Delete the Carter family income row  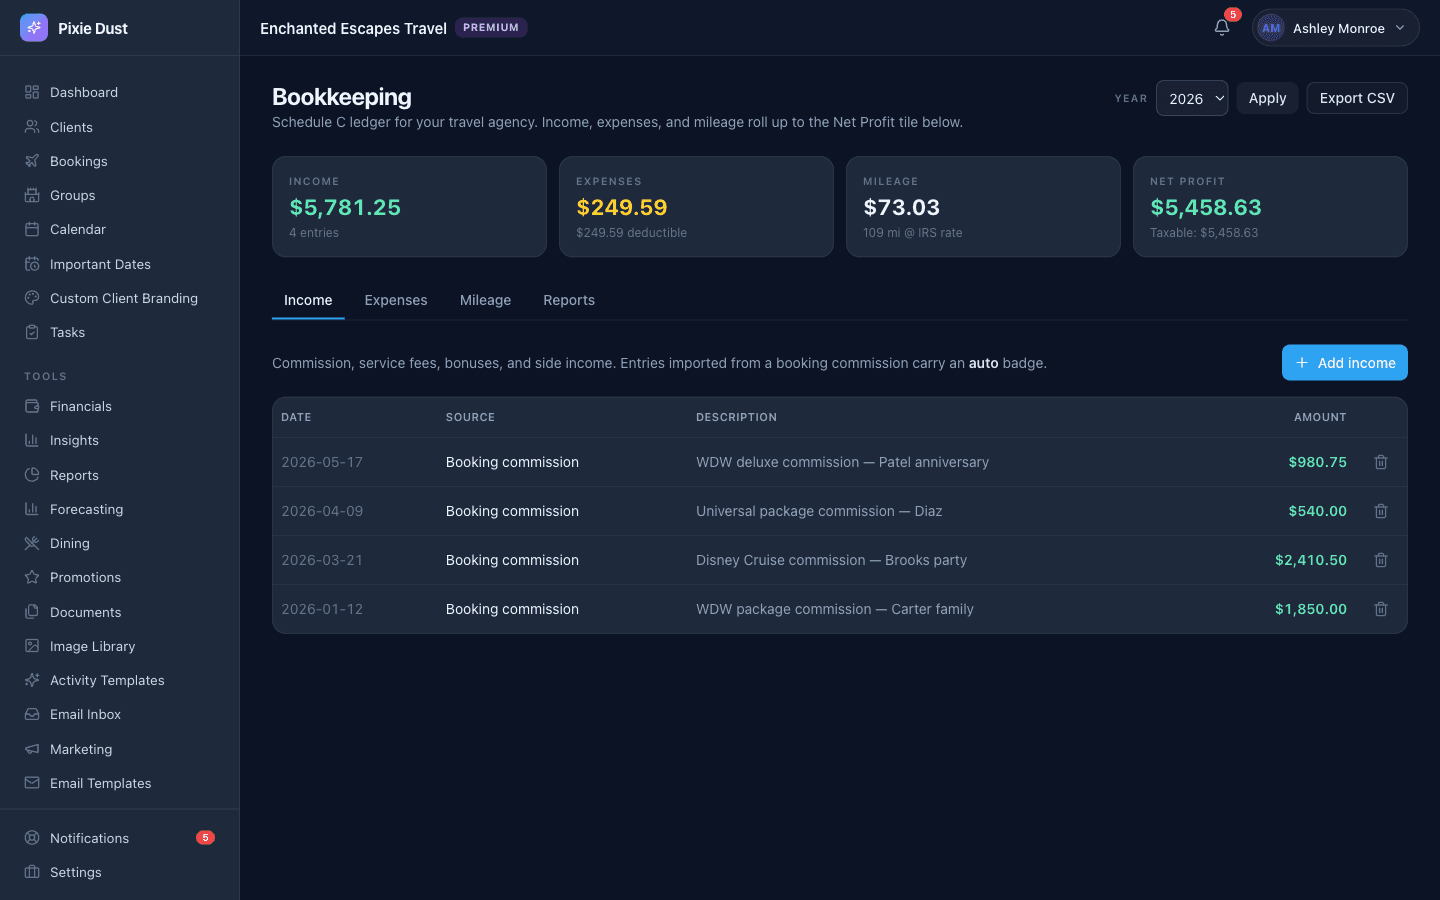coord(1381,609)
